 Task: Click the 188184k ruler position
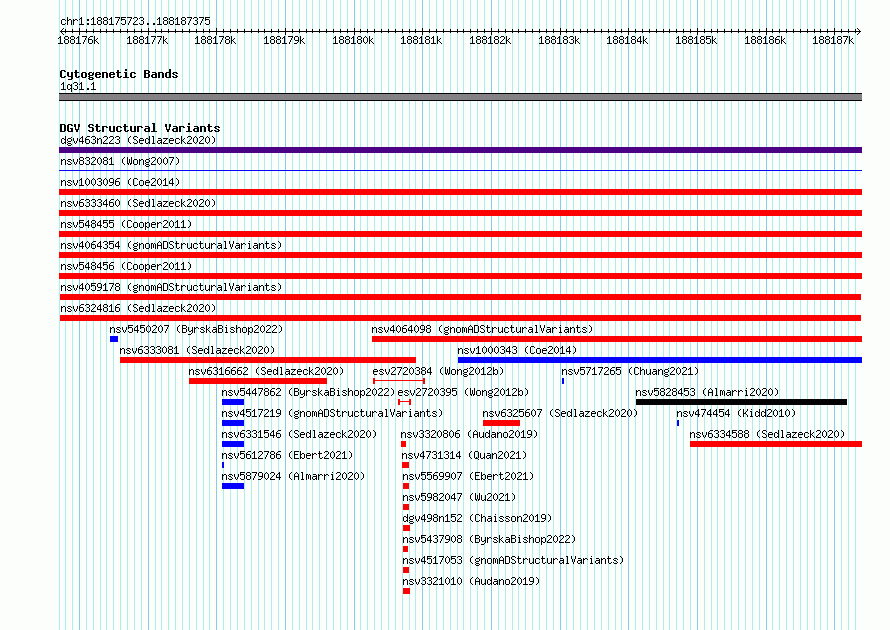(627, 40)
